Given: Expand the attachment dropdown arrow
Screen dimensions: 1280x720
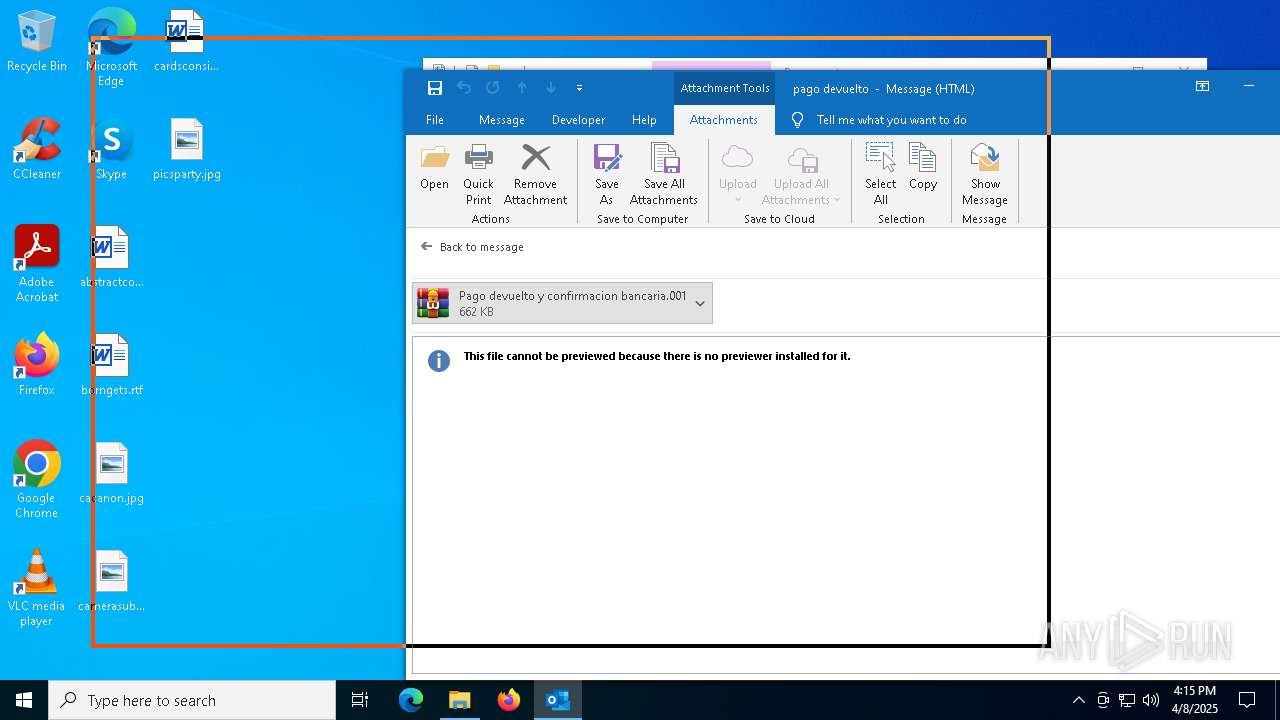Looking at the screenshot, I should click(x=700, y=303).
